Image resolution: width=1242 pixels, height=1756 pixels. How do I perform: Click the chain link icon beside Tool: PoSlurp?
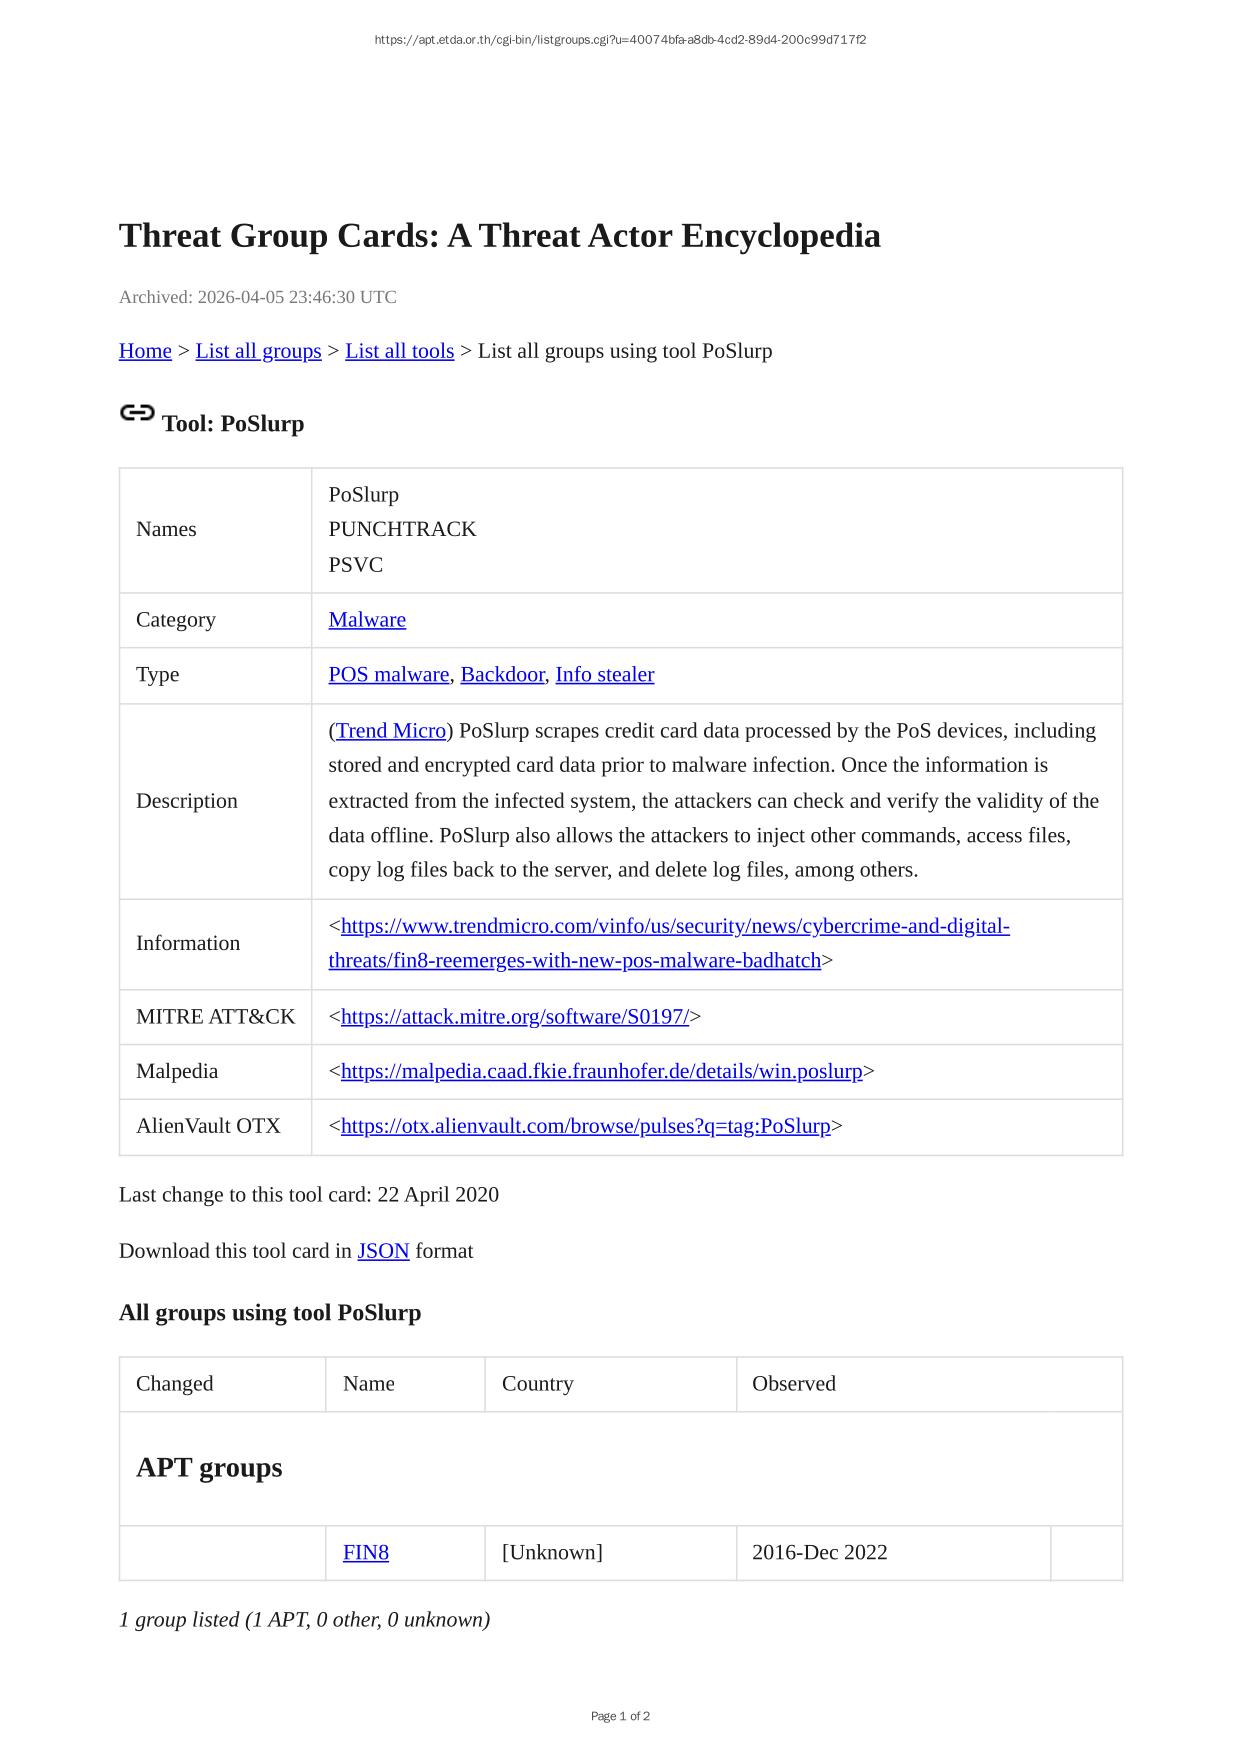click(137, 413)
